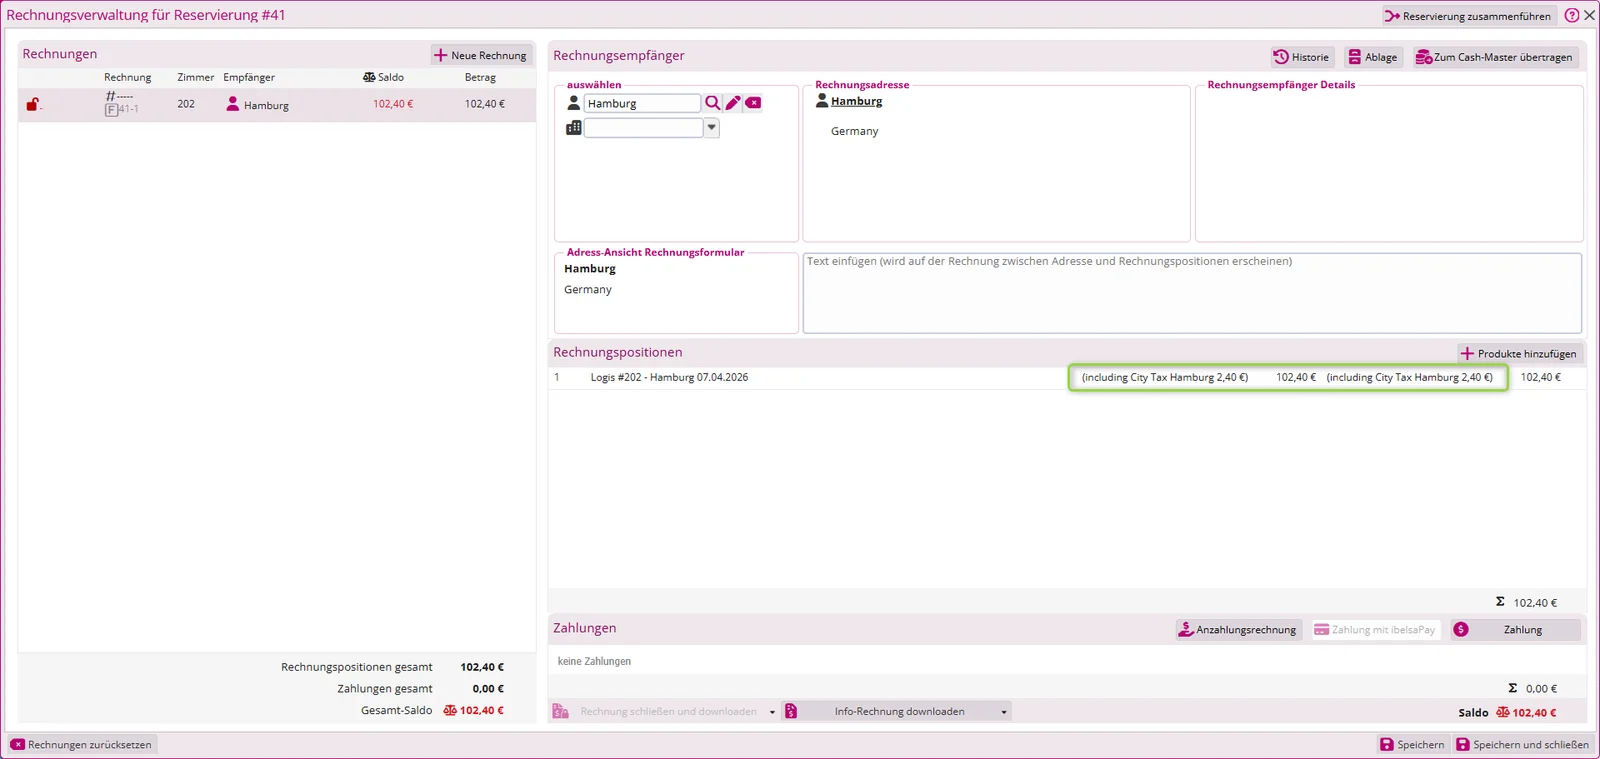Image resolution: width=1600 pixels, height=759 pixels.
Task: Click the Betrag column header
Action: pos(480,77)
